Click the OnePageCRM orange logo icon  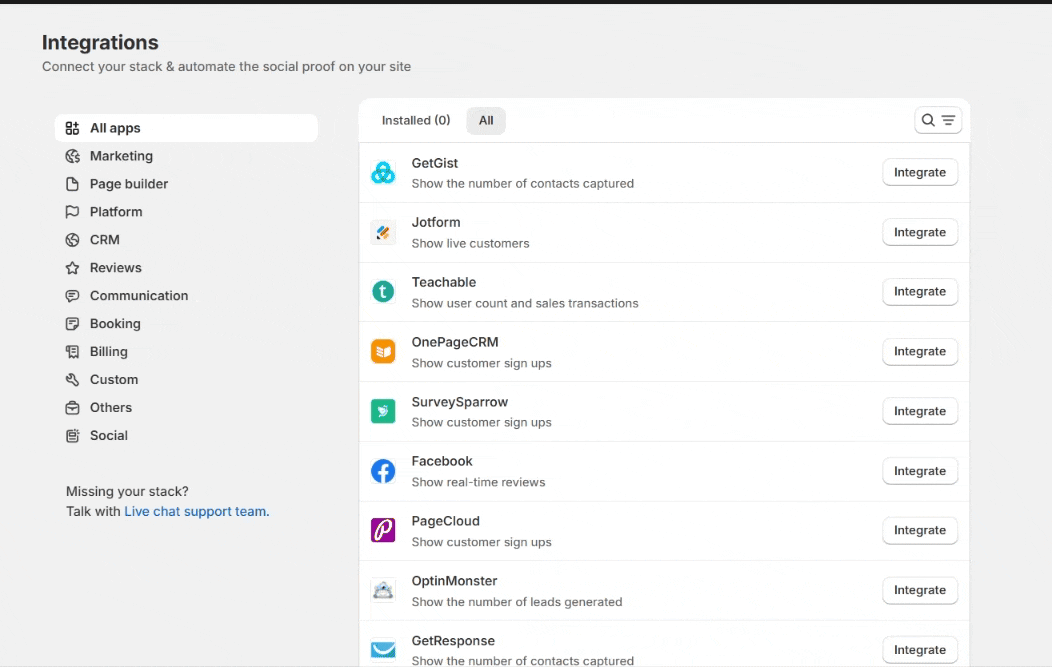[x=383, y=352]
